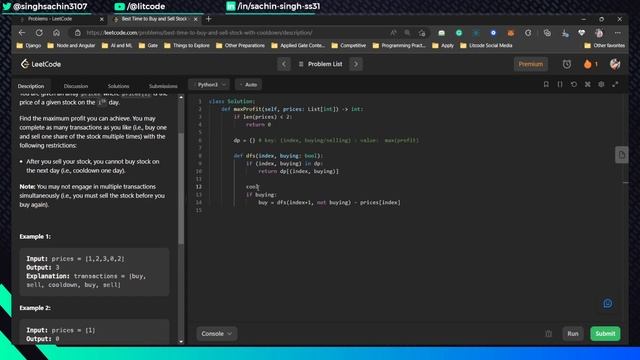This screenshot has height=360, width=640.
Task: Open editor settings gear icon
Action: (x=601, y=84)
